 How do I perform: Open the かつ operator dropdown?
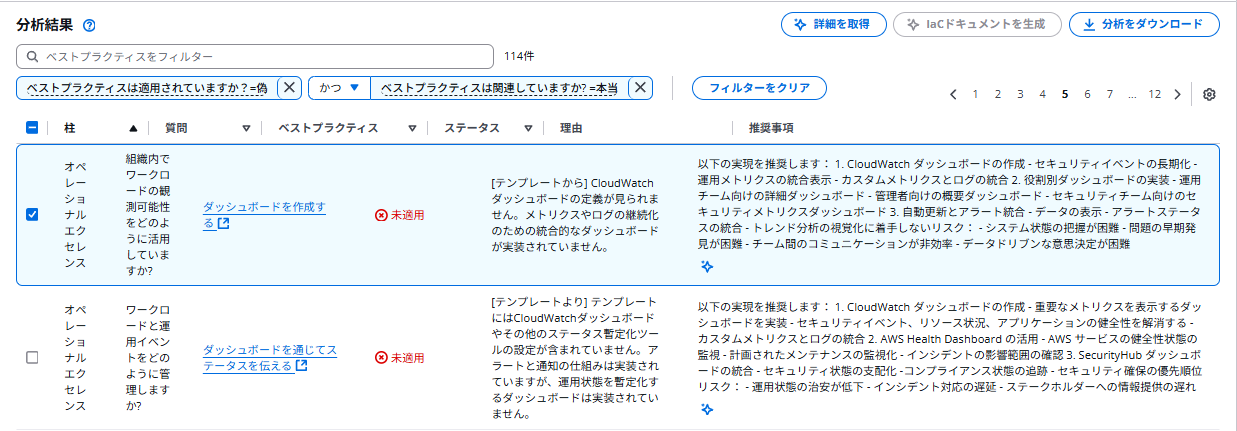pyautogui.click(x=339, y=88)
